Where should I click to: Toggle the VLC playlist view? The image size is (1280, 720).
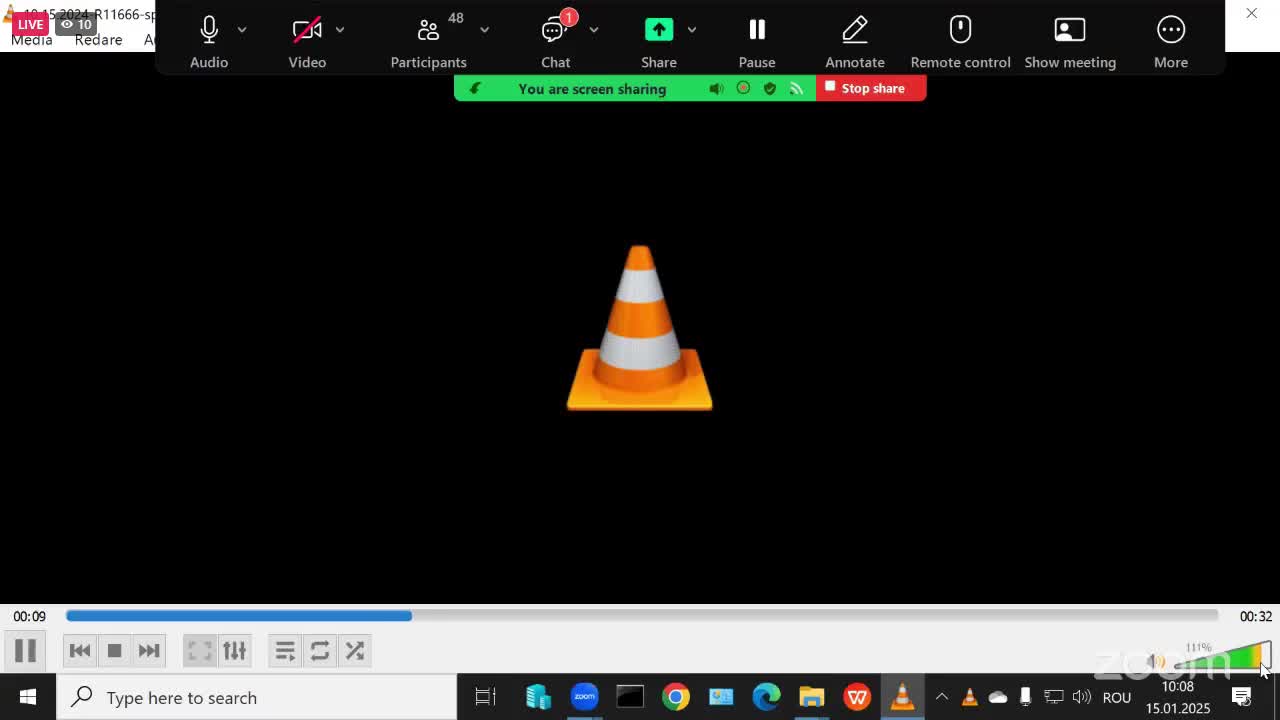(285, 651)
